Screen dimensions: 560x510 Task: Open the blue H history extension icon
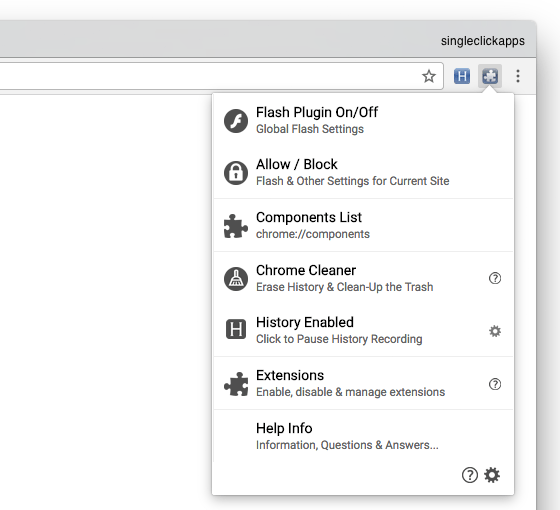(462, 76)
